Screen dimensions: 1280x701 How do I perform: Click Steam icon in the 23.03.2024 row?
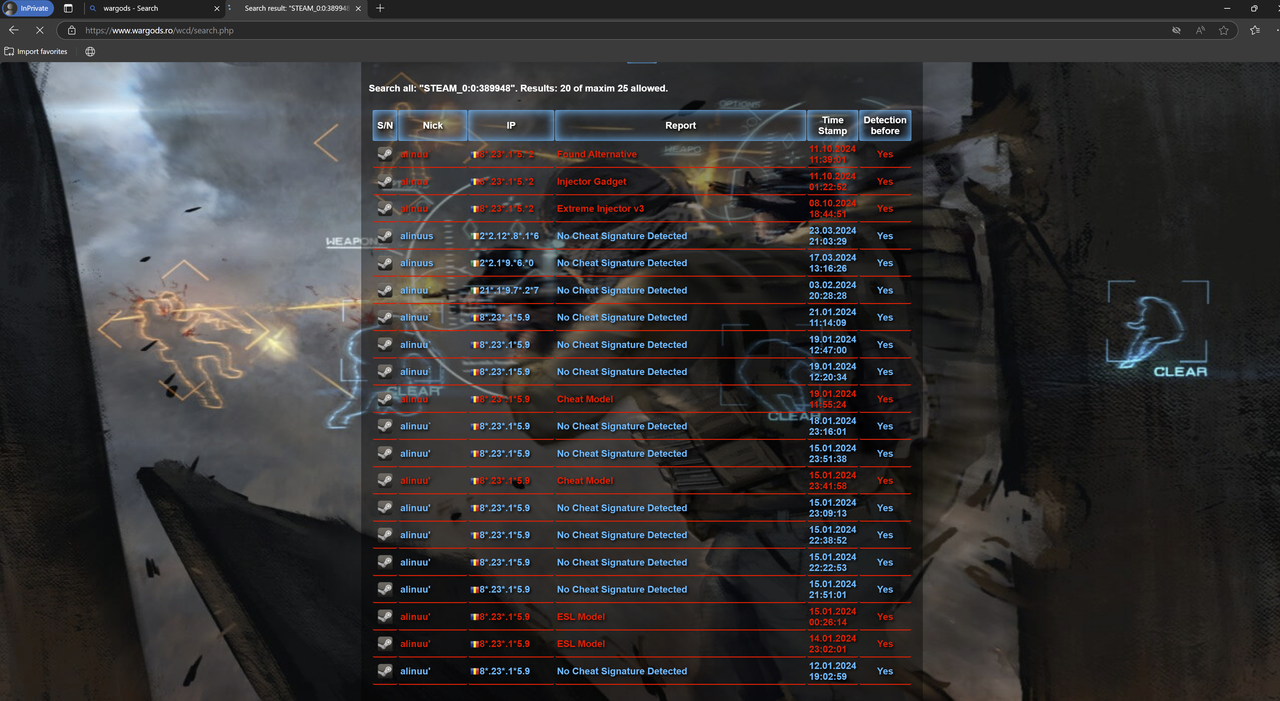pyautogui.click(x=385, y=236)
